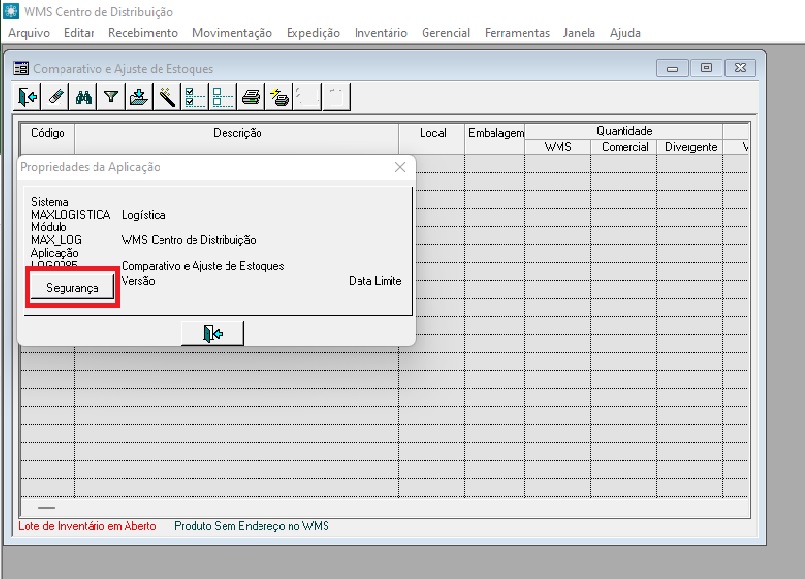Click the exit door icon in the toolbar

(x=28, y=97)
